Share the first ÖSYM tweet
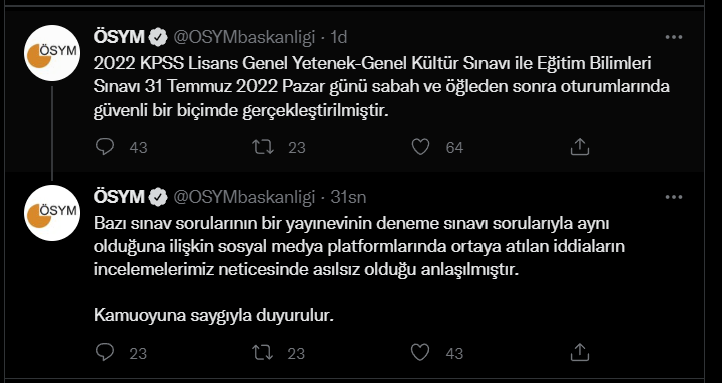Screen dimensions: 722x383 pos(580,147)
